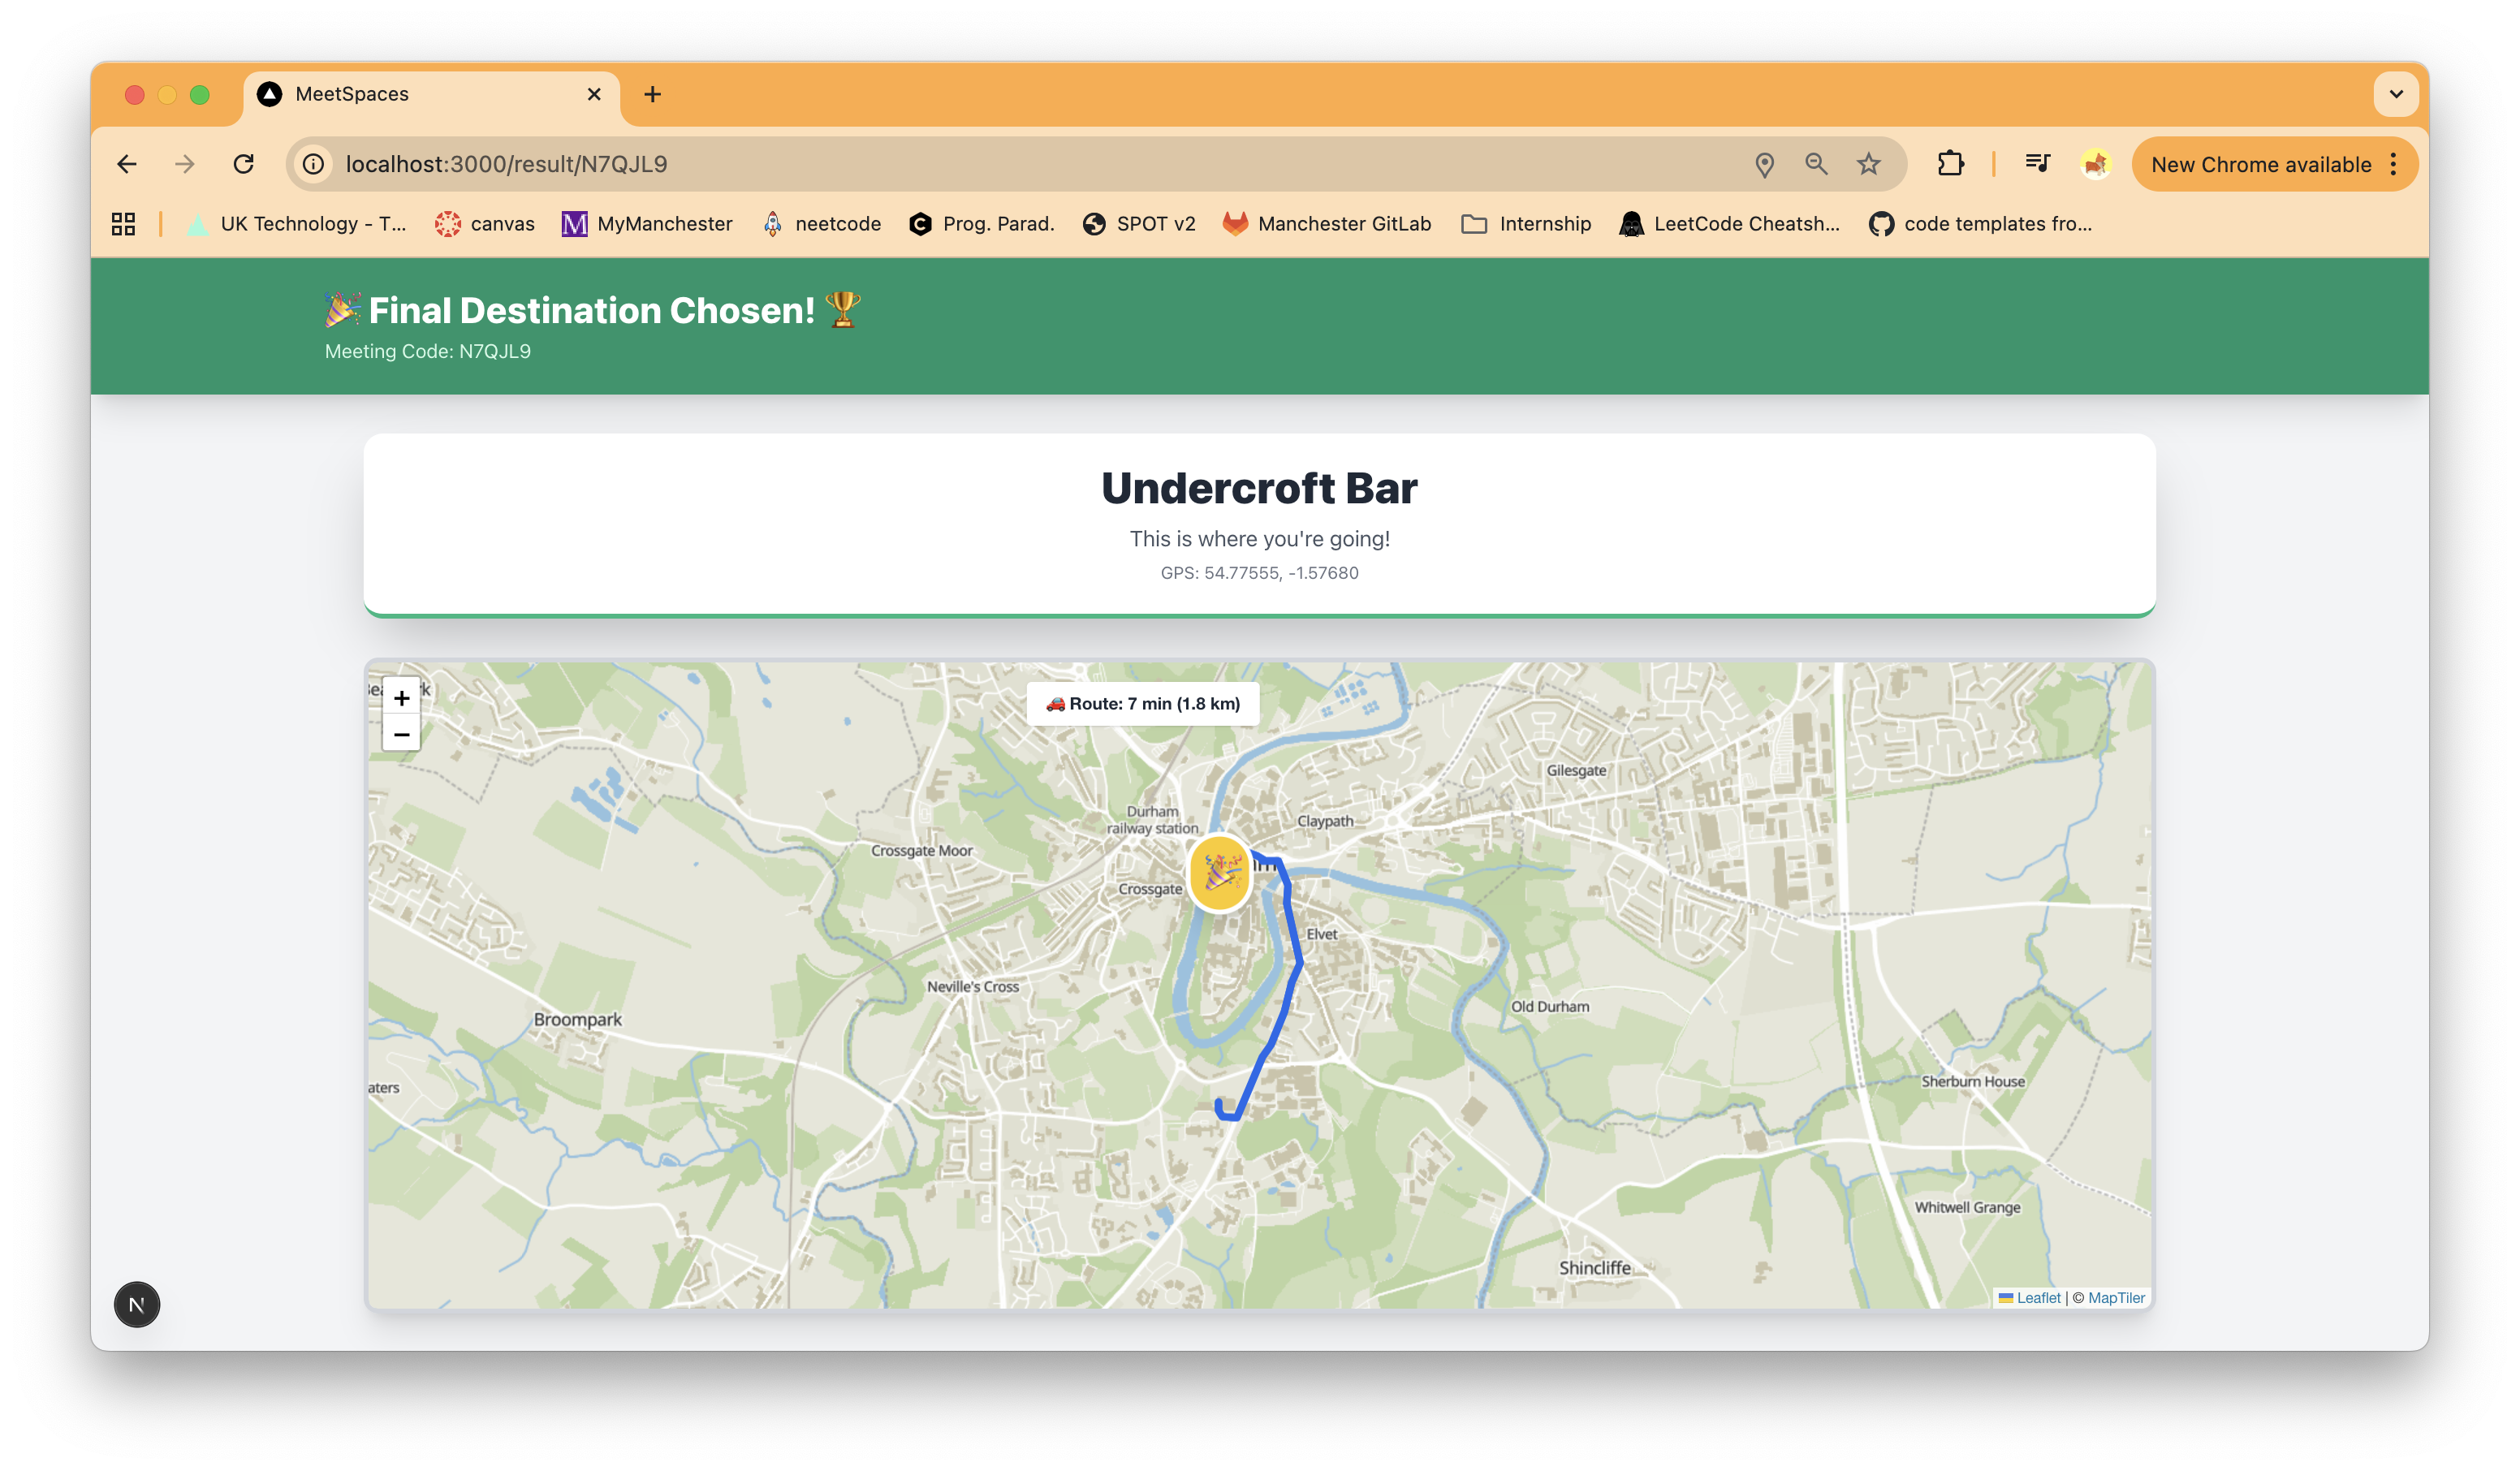Click the location pin in address bar
The height and width of the screenshot is (1471, 2520).
pyautogui.click(x=1764, y=164)
